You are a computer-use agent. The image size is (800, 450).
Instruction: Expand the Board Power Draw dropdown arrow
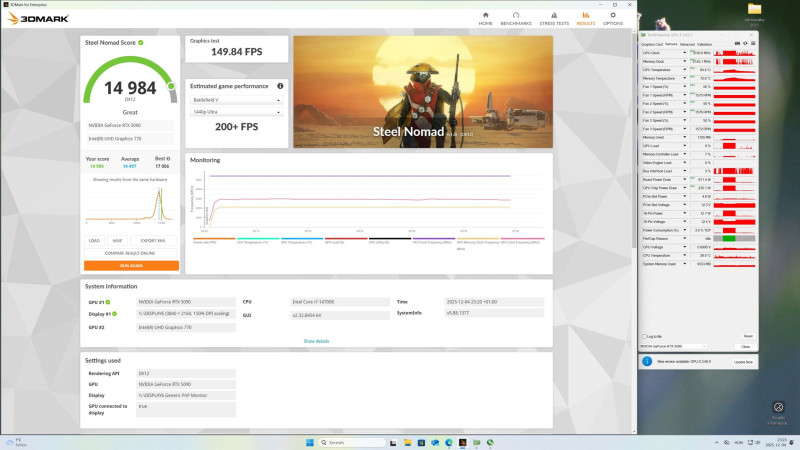pyautogui.click(x=685, y=180)
